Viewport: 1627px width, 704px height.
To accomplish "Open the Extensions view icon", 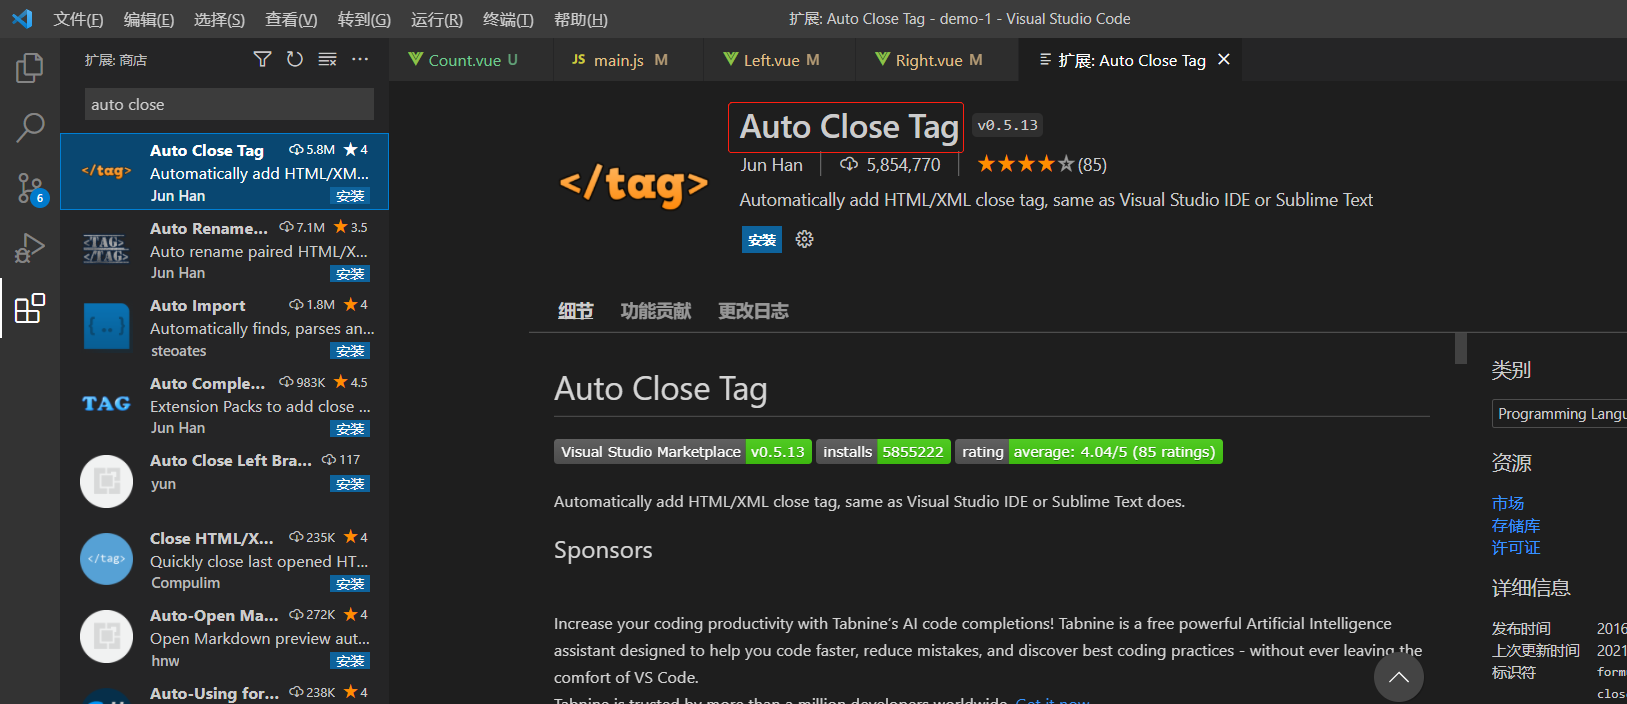I will 30,308.
